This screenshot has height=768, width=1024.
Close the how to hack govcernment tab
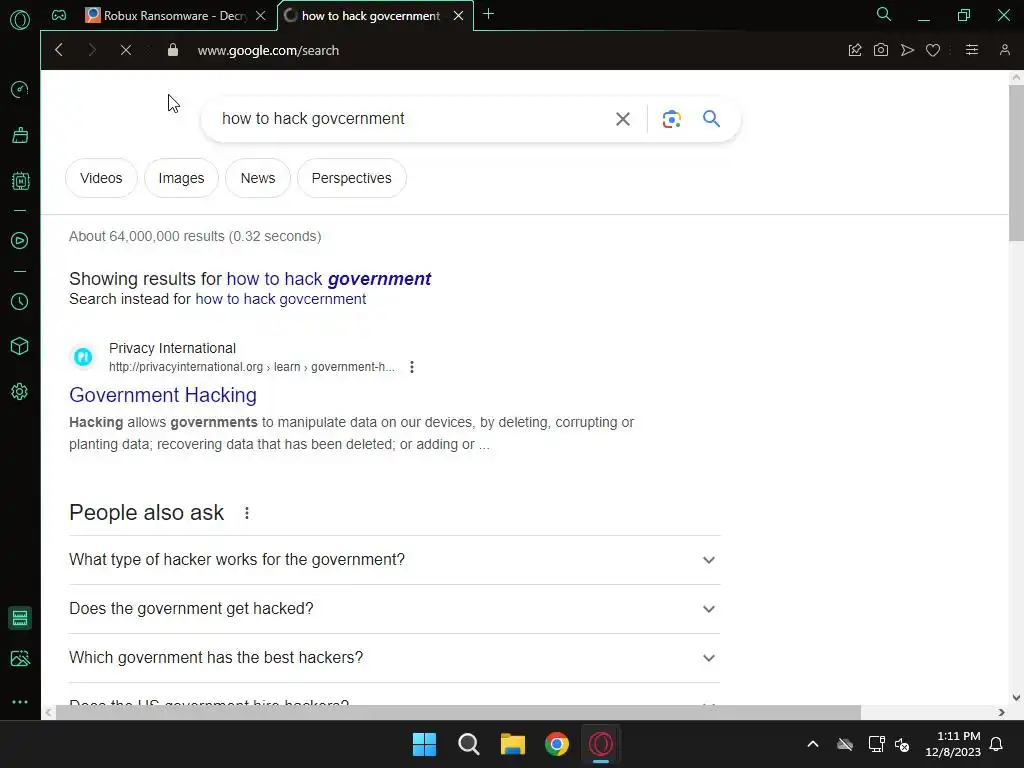tap(458, 16)
